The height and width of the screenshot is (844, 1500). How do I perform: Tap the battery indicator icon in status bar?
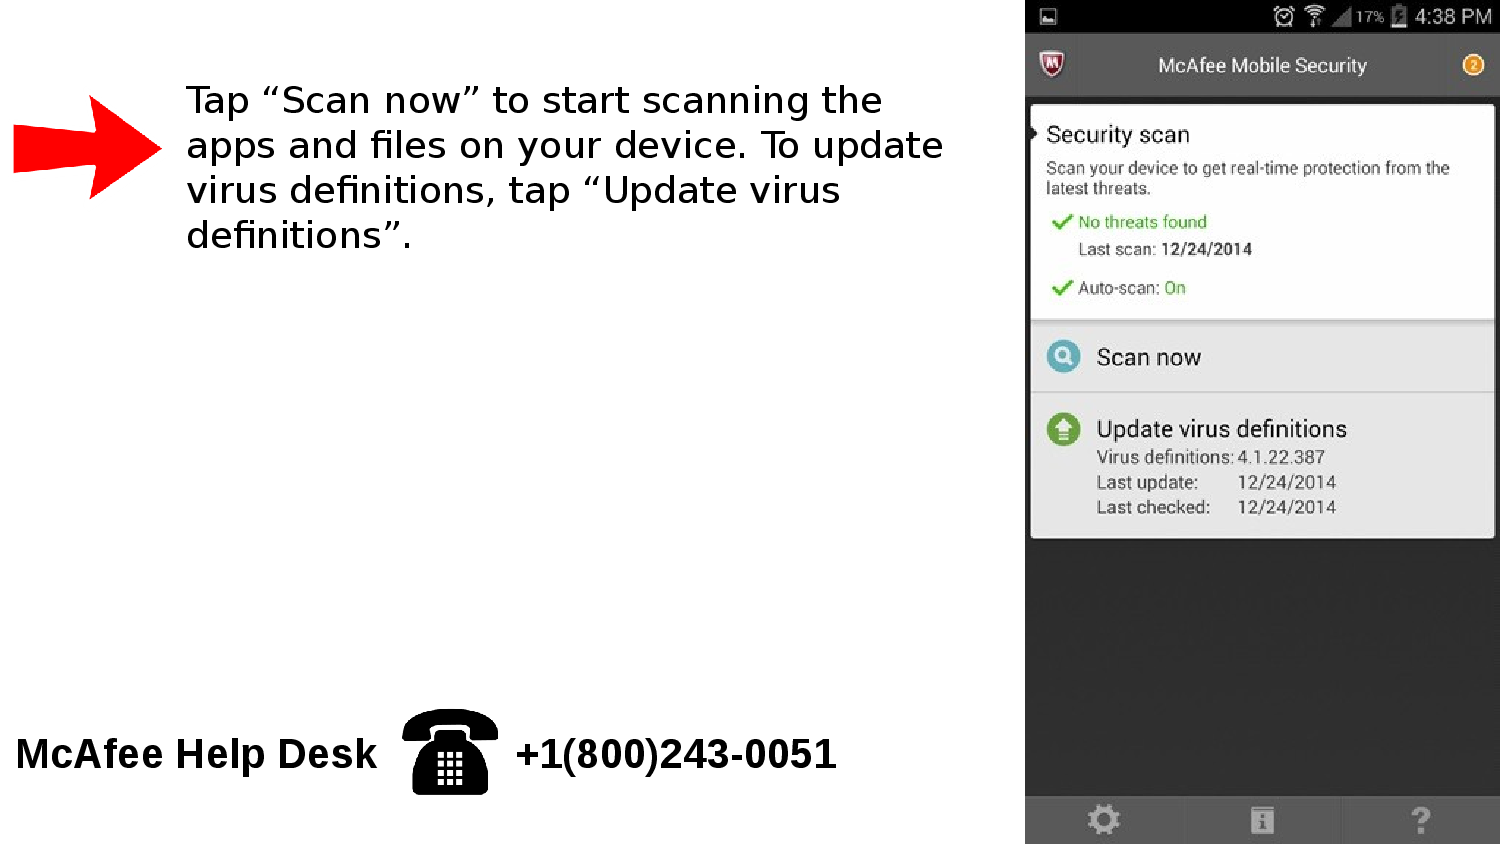point(1399,16)
